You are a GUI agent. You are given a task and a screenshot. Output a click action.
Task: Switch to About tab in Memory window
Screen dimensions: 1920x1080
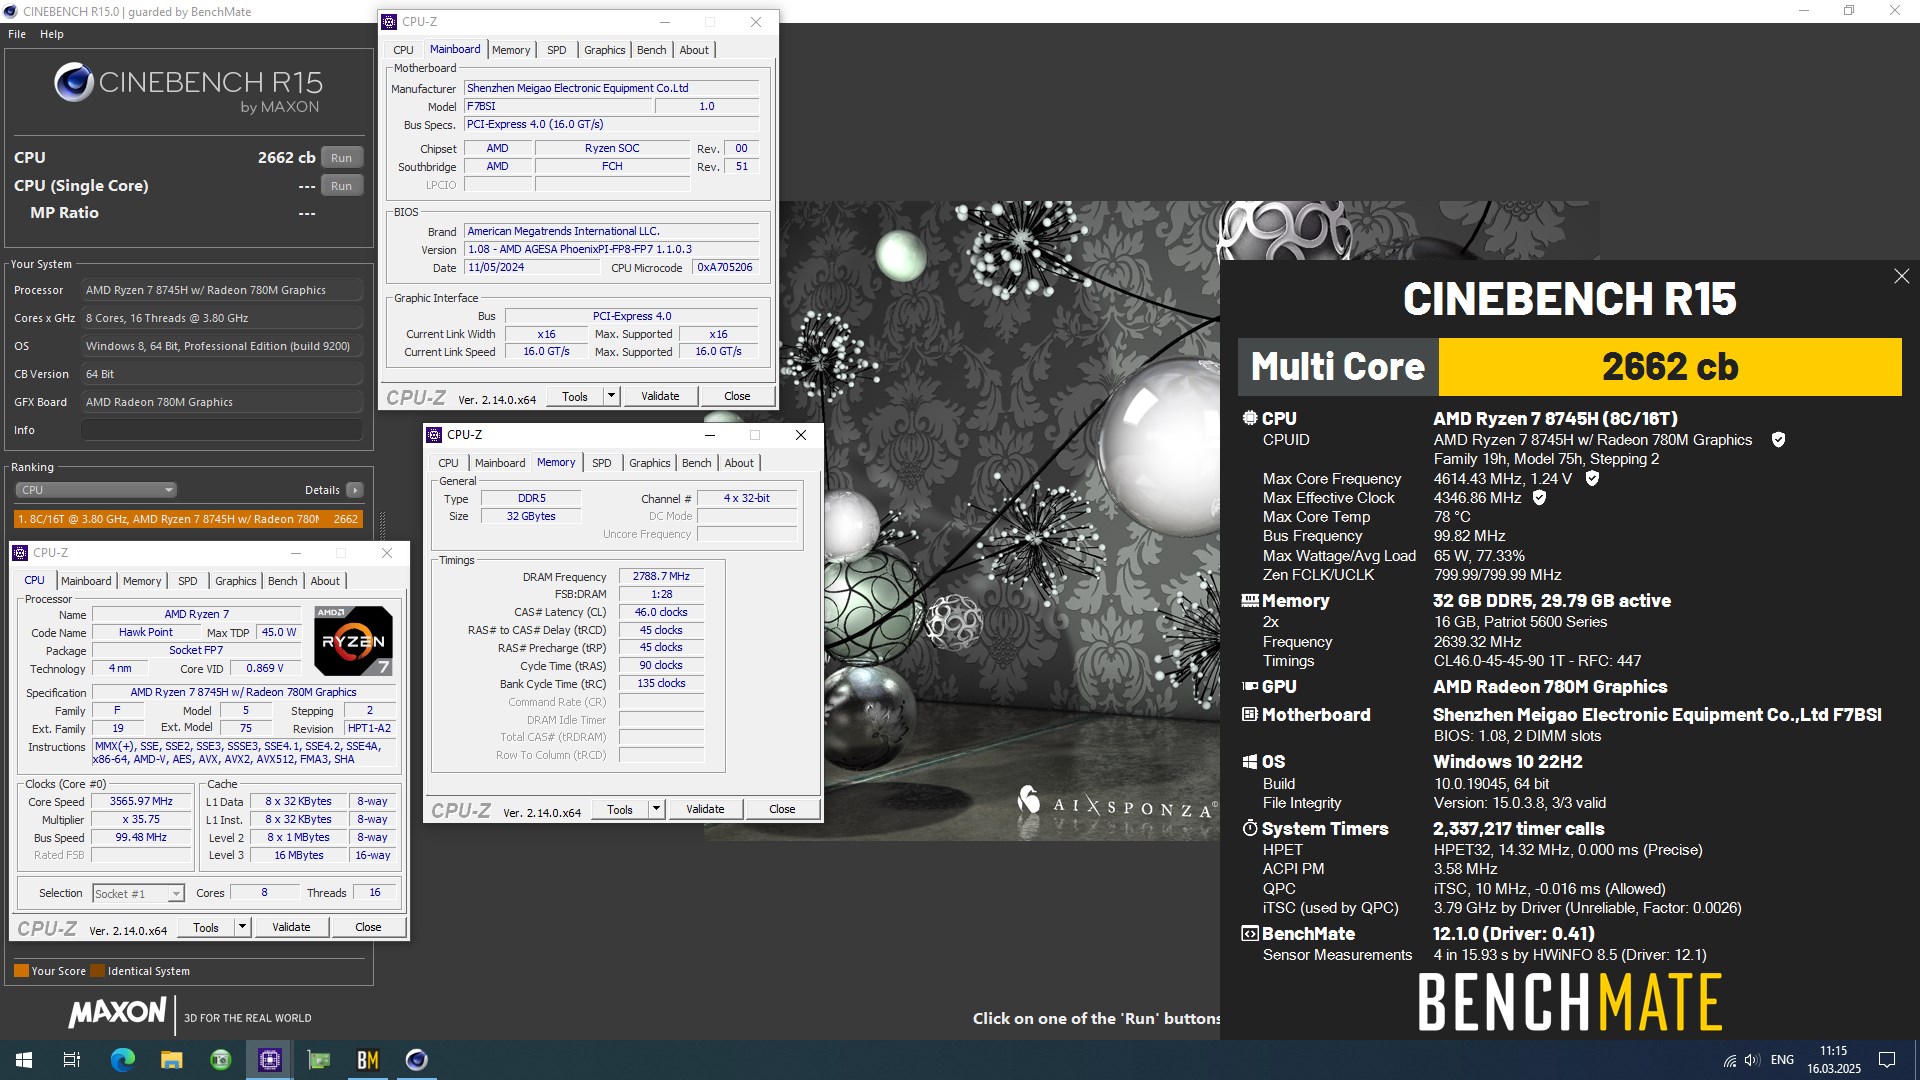(x=739, y=463)
